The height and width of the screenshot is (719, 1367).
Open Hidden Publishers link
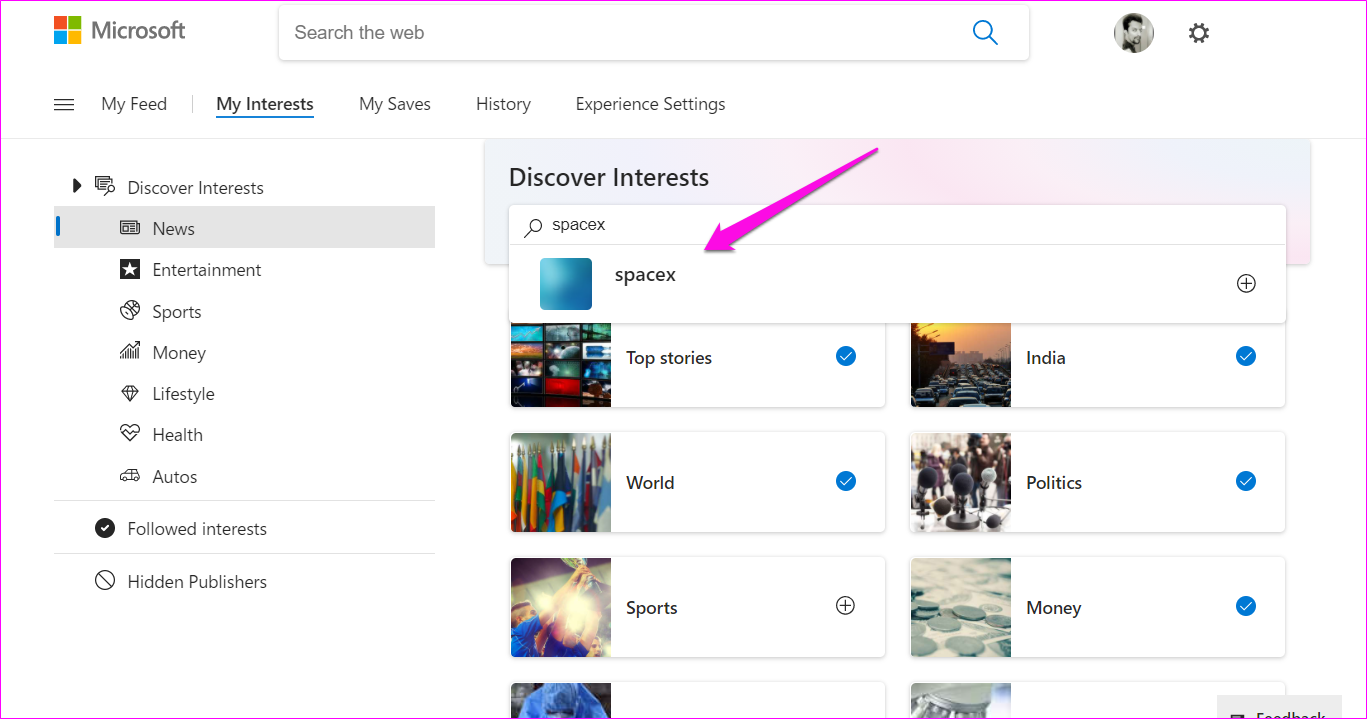point(196,582)
